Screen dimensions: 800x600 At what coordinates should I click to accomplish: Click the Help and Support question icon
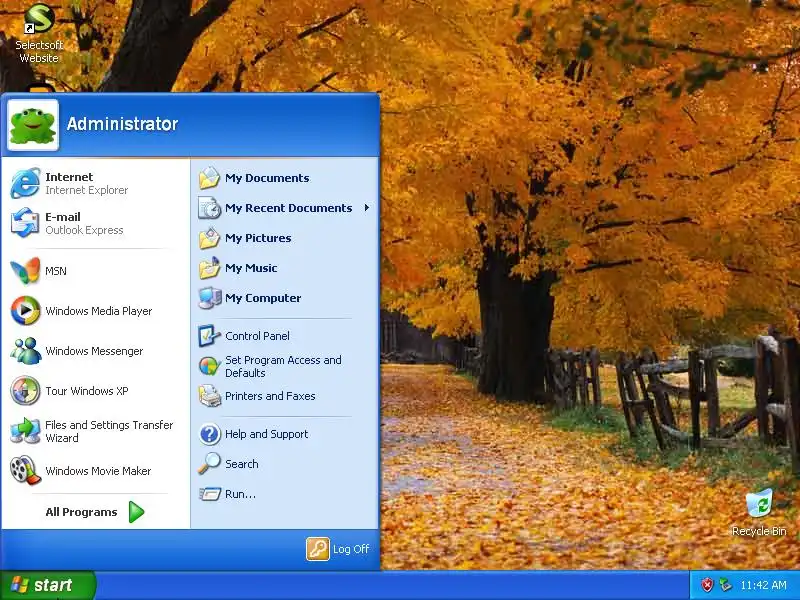tap(209, 434)
